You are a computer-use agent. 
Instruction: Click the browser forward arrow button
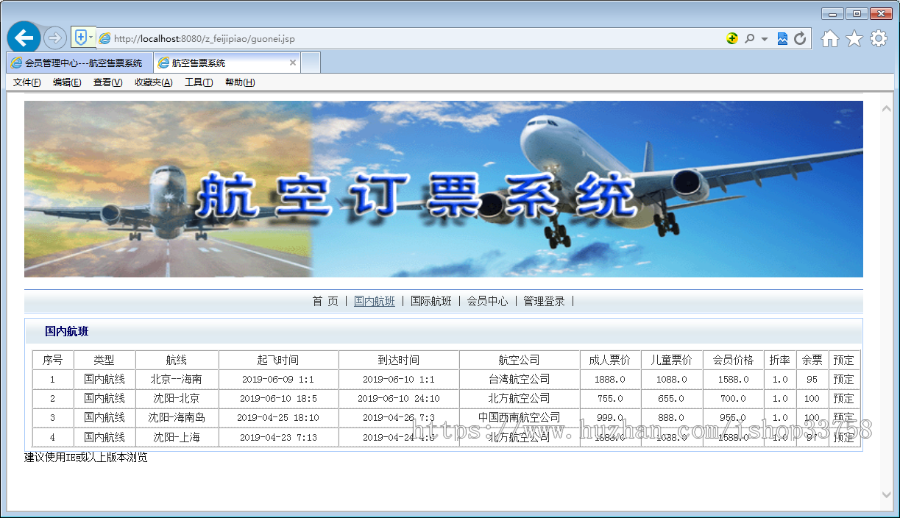55,38
